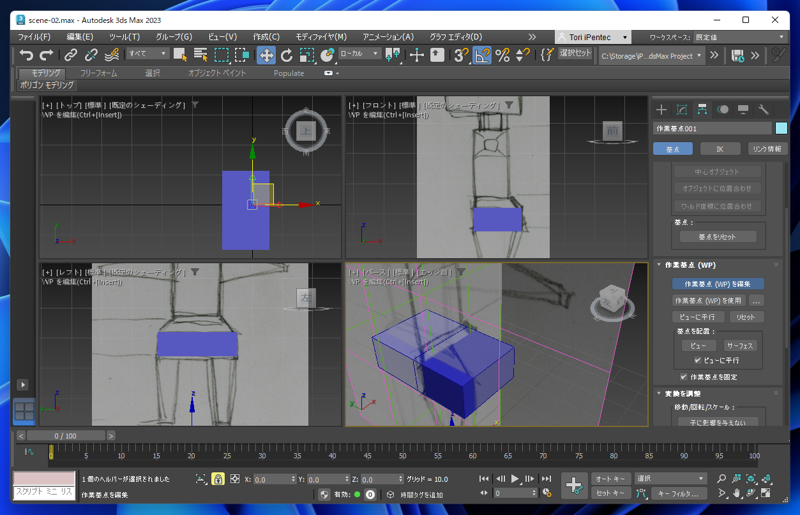The width and height of the screenshot is (800, 515).
Task: Click 作業基点 (WP) を使用 button
Action: [708, 301]
